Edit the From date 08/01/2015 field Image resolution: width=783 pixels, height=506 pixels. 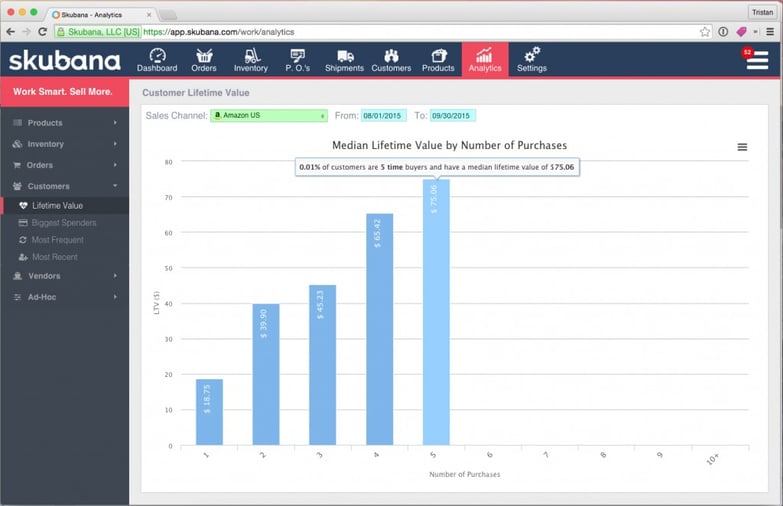pyautogui.click(x=383, y=115)
